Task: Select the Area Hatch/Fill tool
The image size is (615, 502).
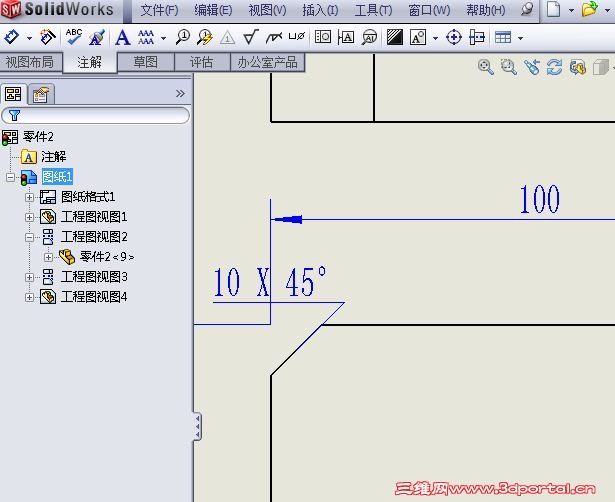Action: click(x=395, y=37)
